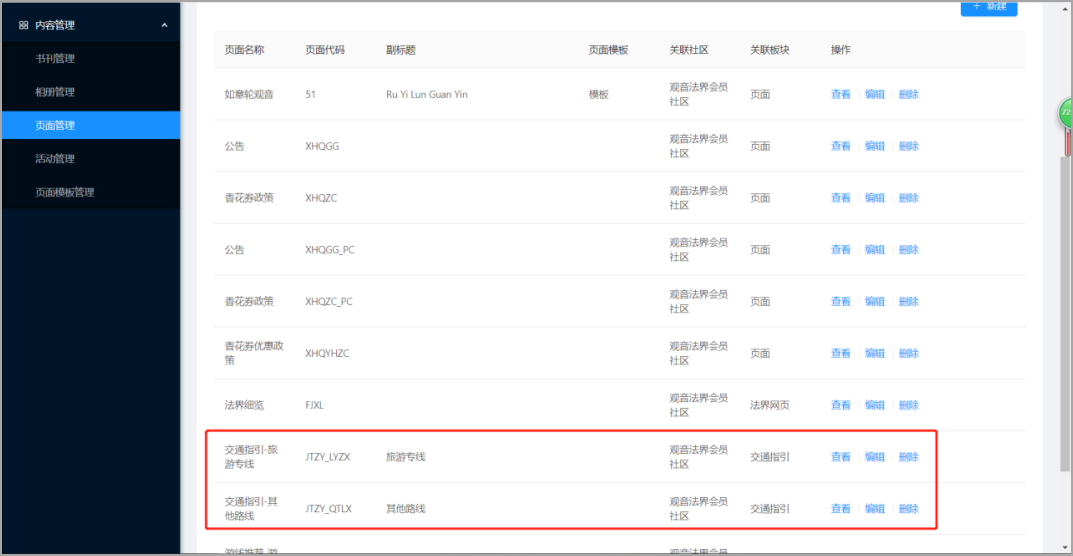
Task: View the 香花券优惠政策 row
Action: (x=840, y=353)
